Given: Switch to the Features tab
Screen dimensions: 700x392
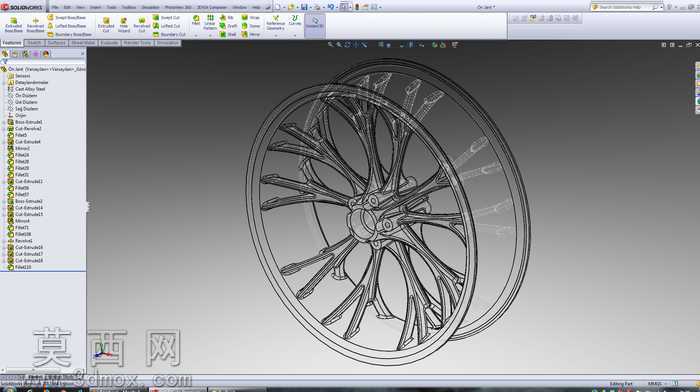Looking at the screenshot, I should 12,43.
